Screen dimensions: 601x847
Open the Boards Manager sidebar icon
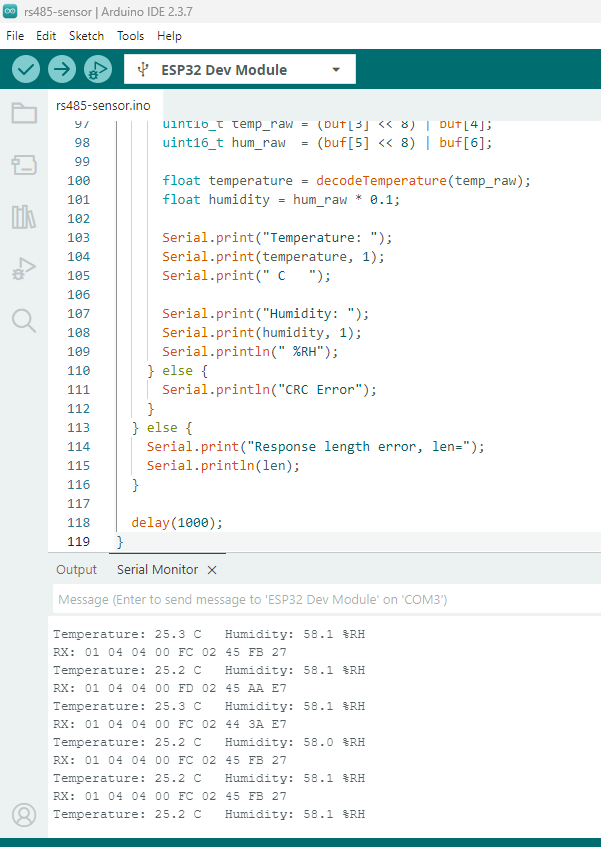coord(24,165)
